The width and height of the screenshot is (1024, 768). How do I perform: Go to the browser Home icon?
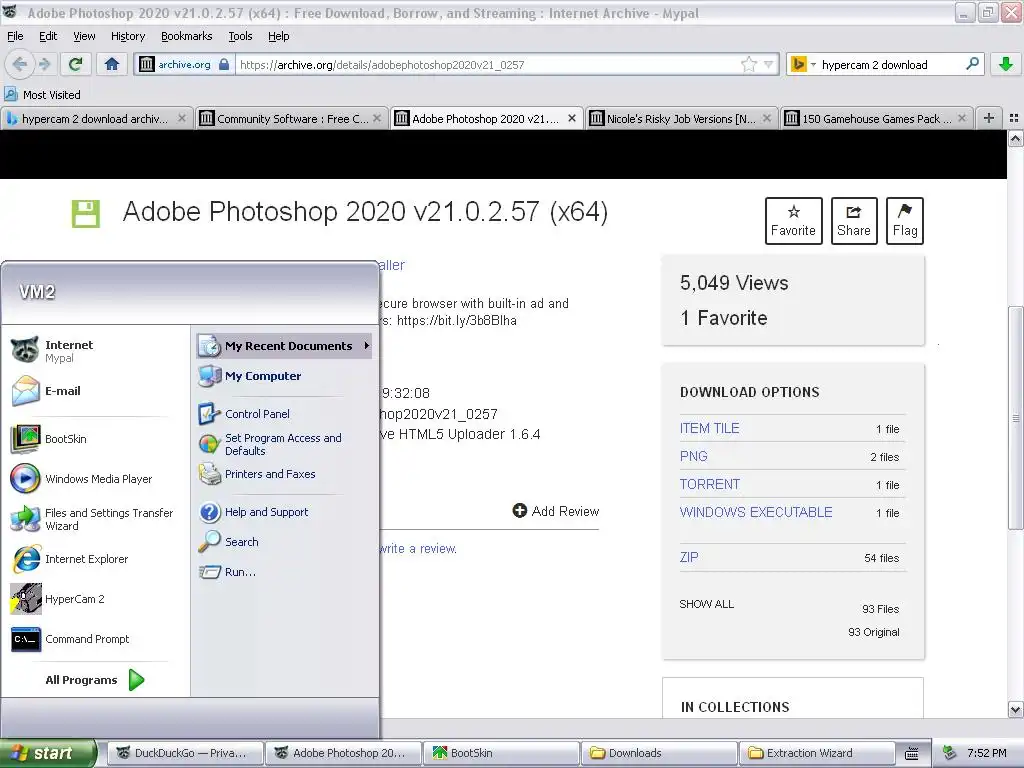pos(112,64)
